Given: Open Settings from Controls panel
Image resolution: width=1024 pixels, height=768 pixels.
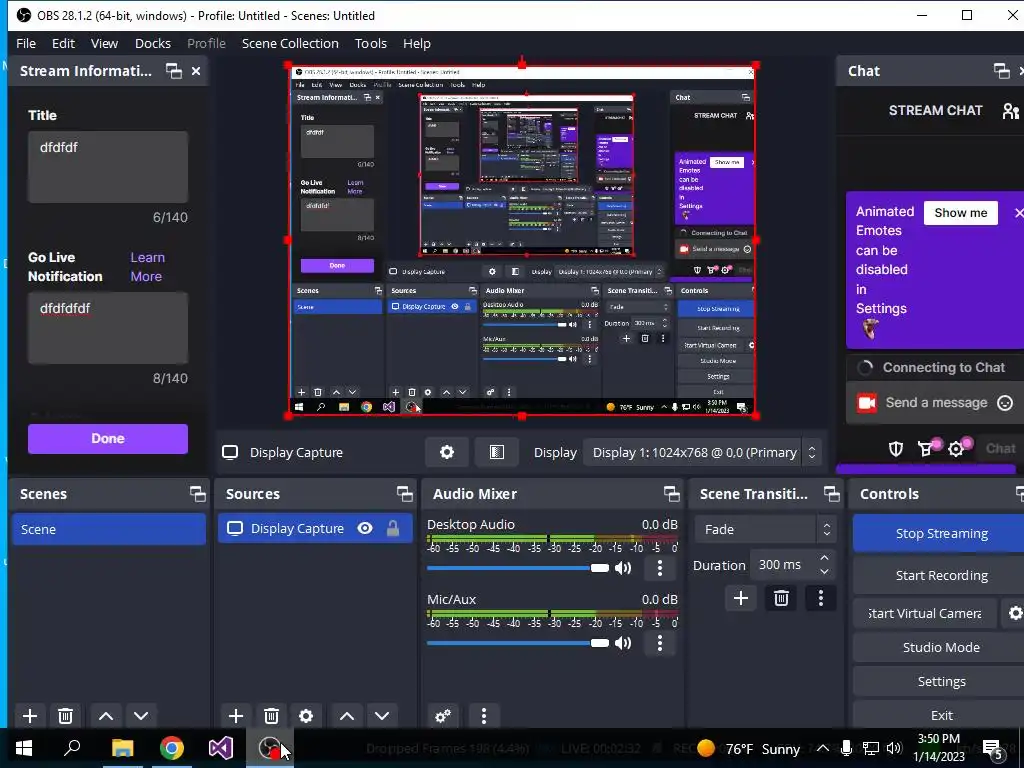Looking at the screenshot, I should click(941, 681).
